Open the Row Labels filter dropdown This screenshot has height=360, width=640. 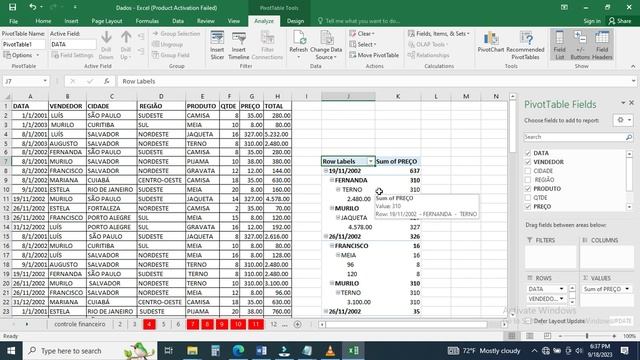coord(371,162)
